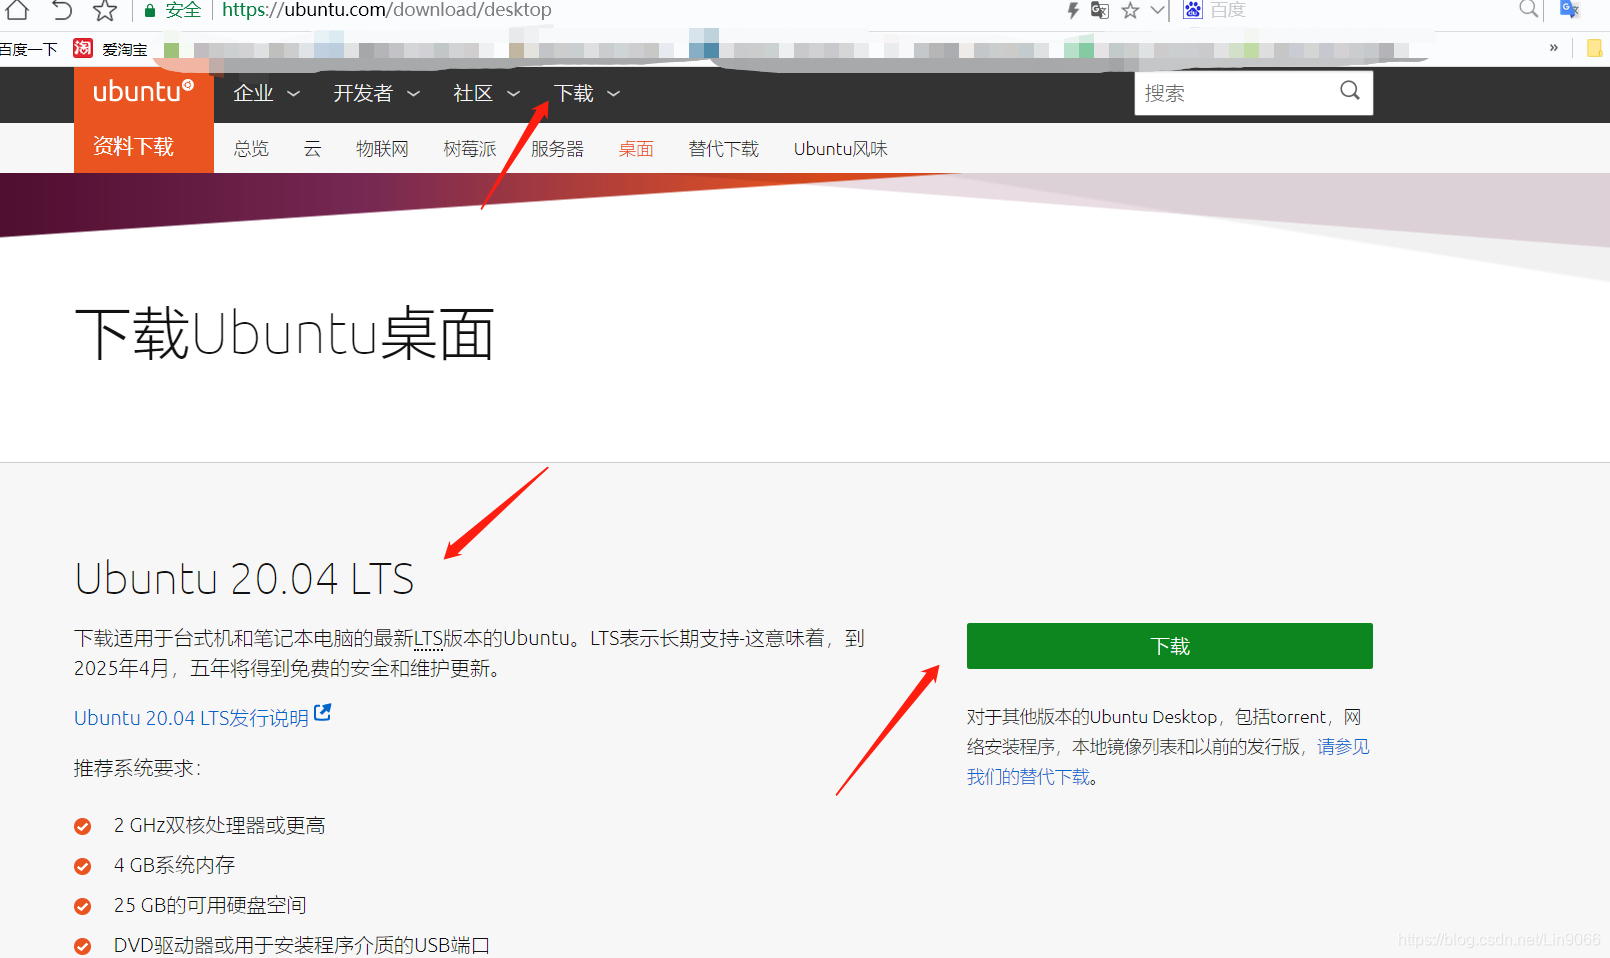Click the page URL in address bar
This screenshot has height=958, width=1610.
coord(387,10)
